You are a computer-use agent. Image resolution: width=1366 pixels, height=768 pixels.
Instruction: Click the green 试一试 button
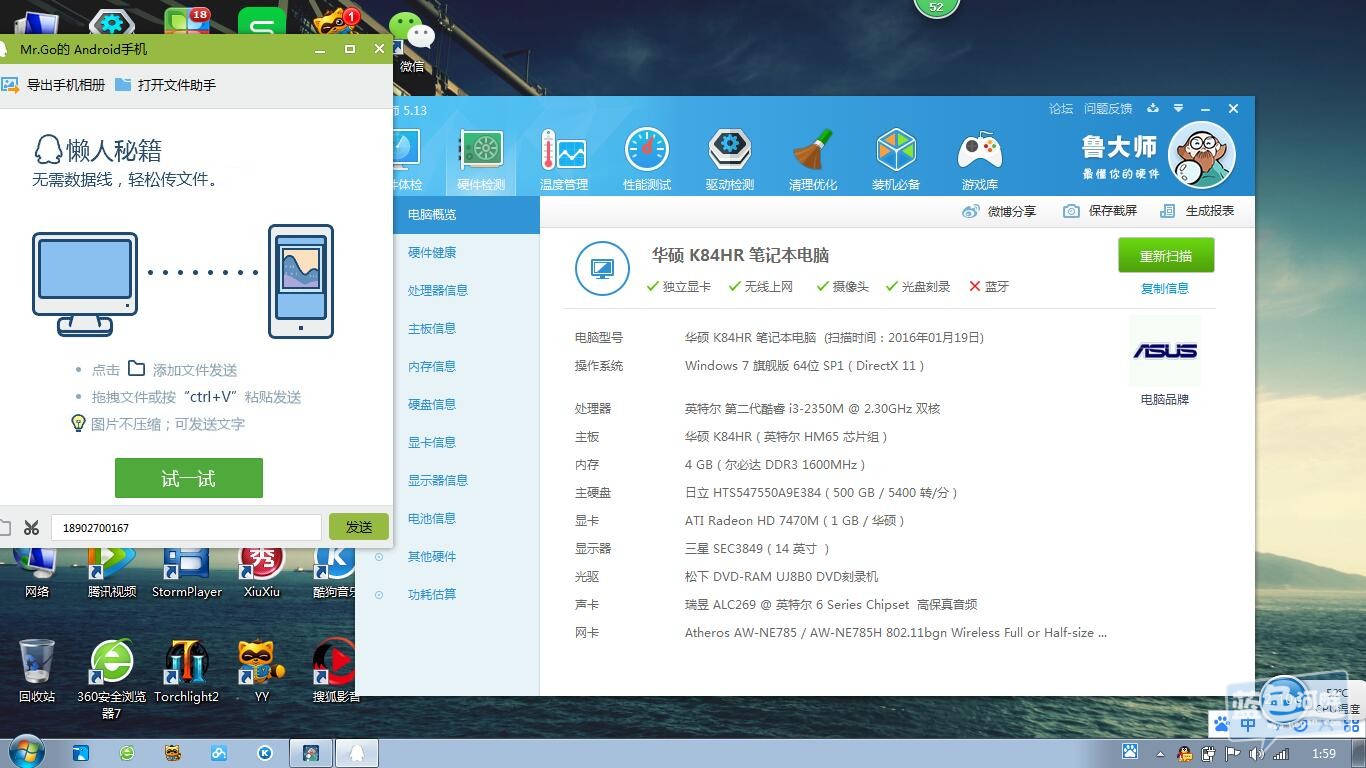(188, 478)
